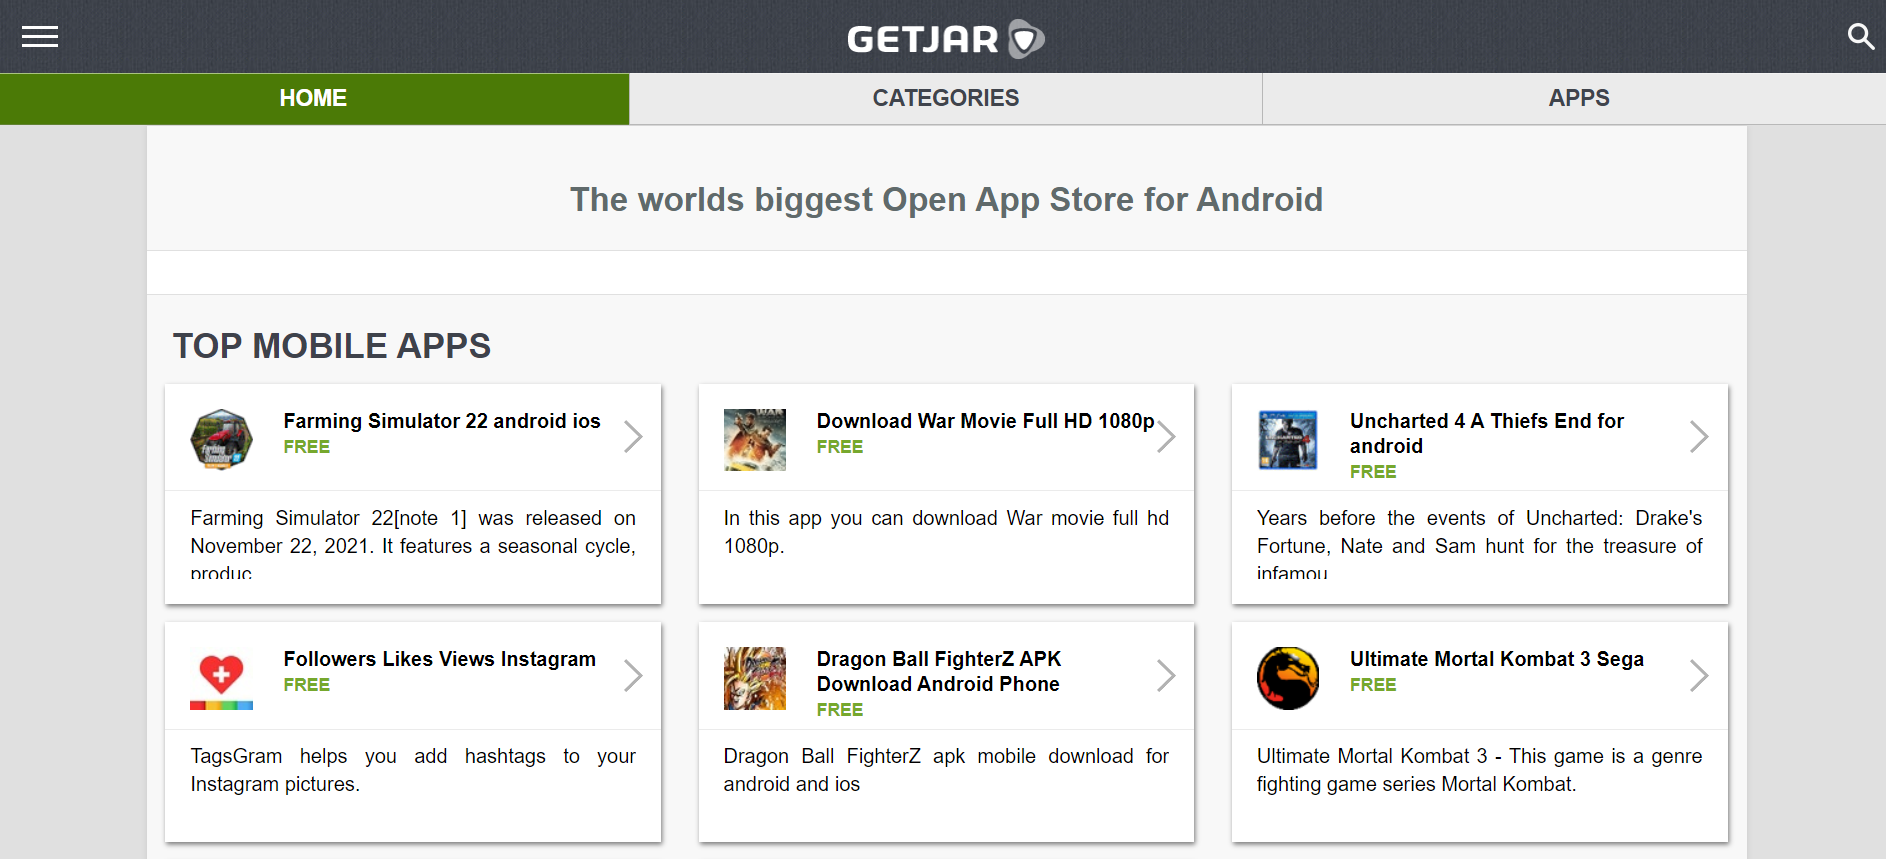Click the Dragon Ball FighterZ apk description
The image size is (1886, 859).
tap(946, 770)
